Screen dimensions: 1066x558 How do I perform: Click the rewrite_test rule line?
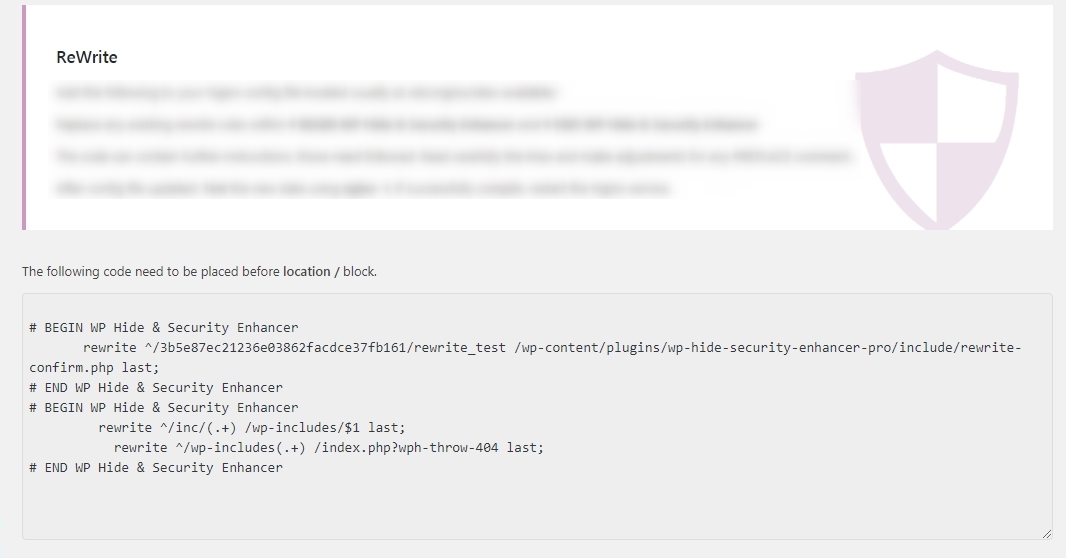click(552, 348)
